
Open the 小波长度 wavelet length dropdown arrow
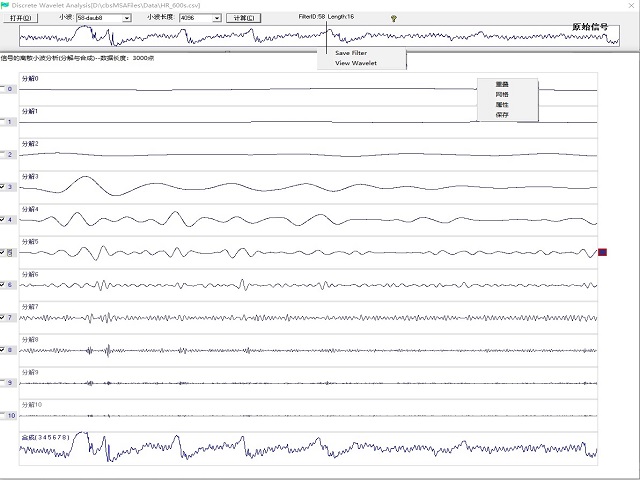click(217, 18)
